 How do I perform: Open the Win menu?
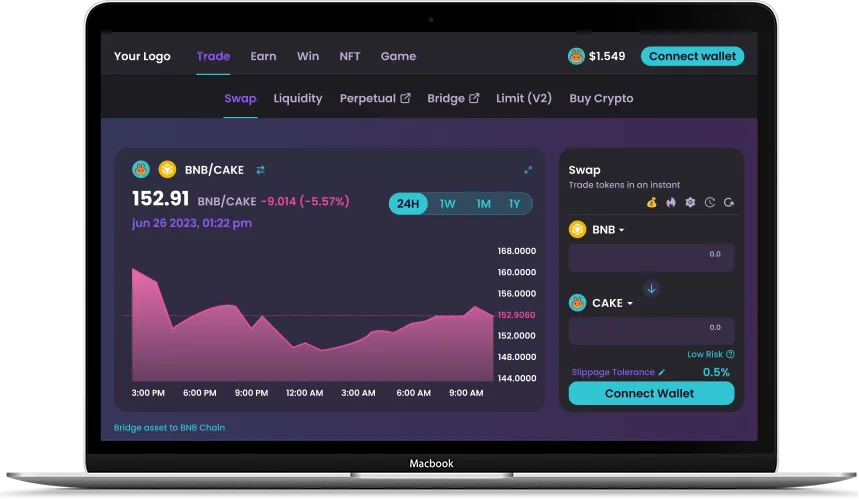pyautogui.click(x=308, y=56)
